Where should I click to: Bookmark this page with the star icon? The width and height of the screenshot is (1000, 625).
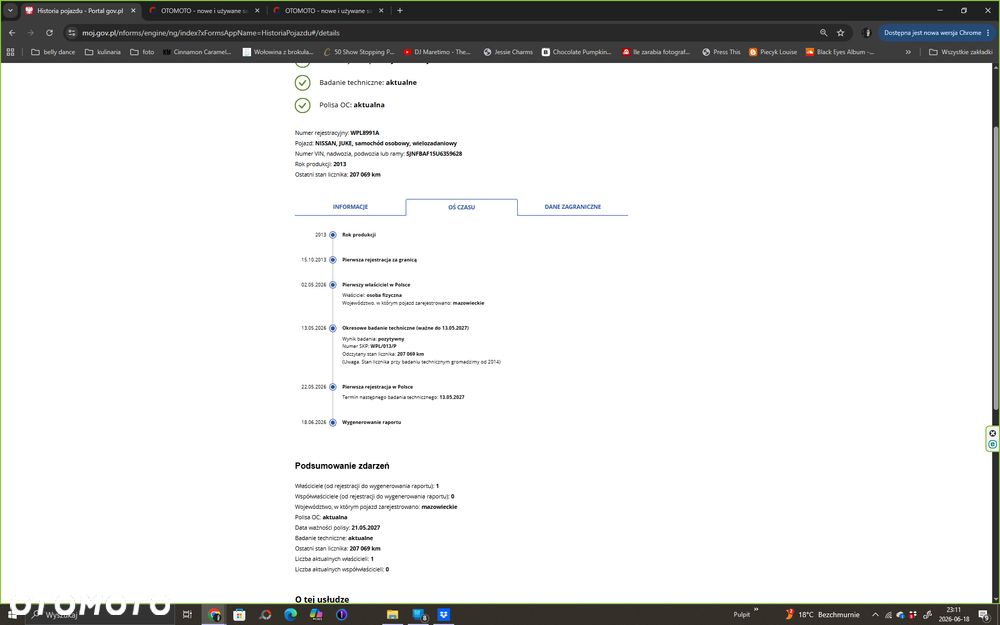point(841,33)
